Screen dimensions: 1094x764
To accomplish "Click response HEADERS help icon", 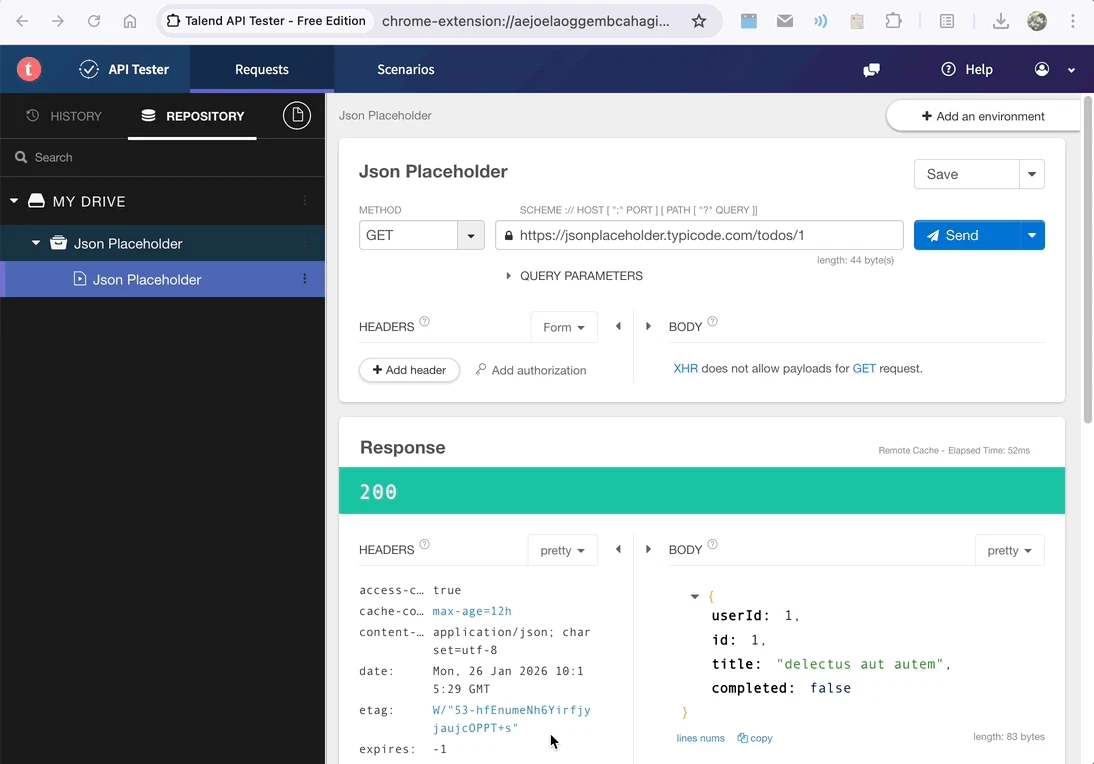I will 424,544.
